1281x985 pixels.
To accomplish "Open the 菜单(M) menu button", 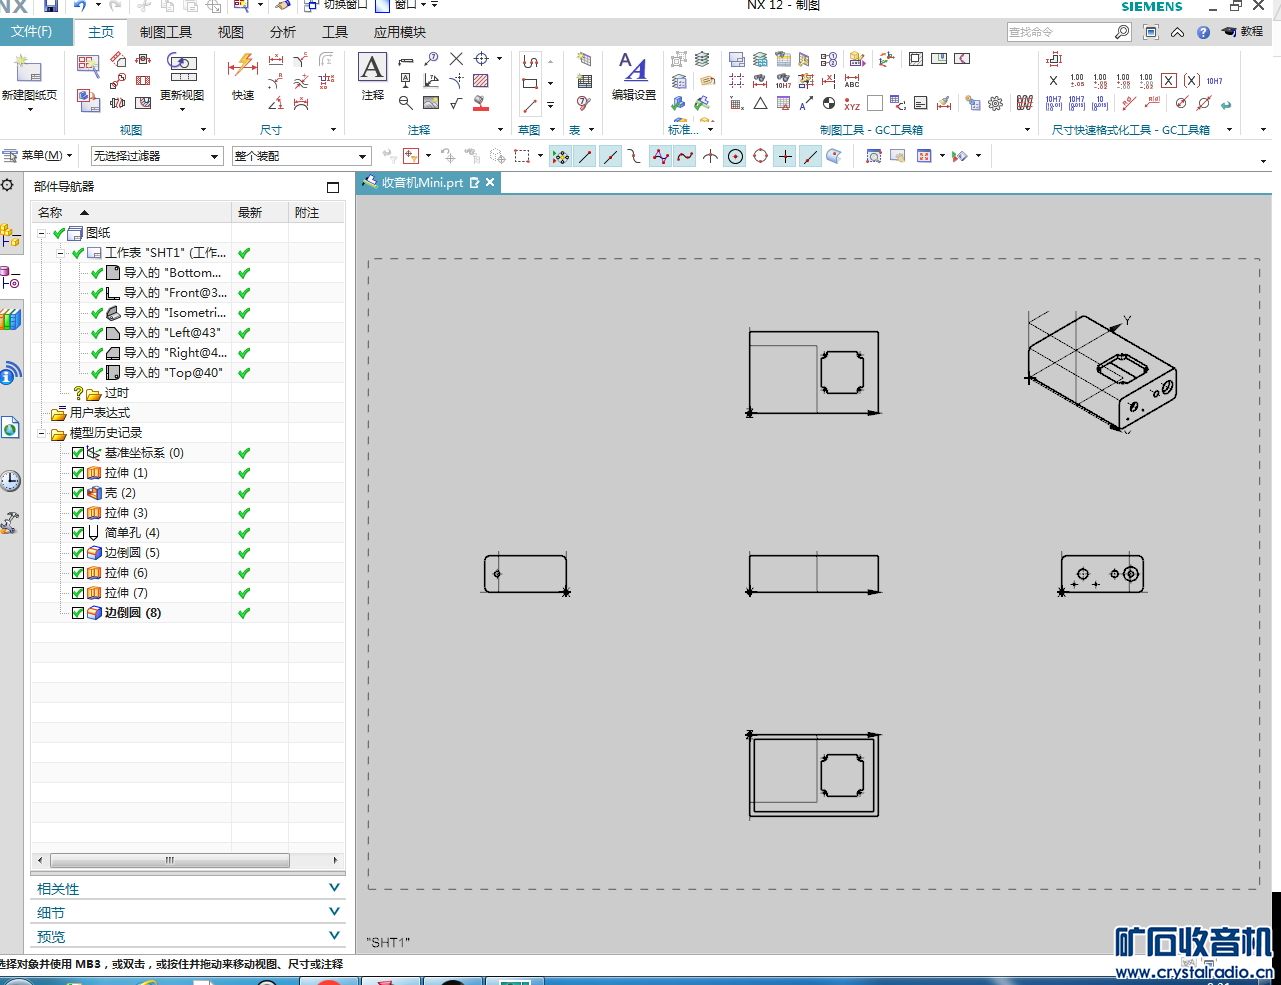I will [x=40, y=156].
